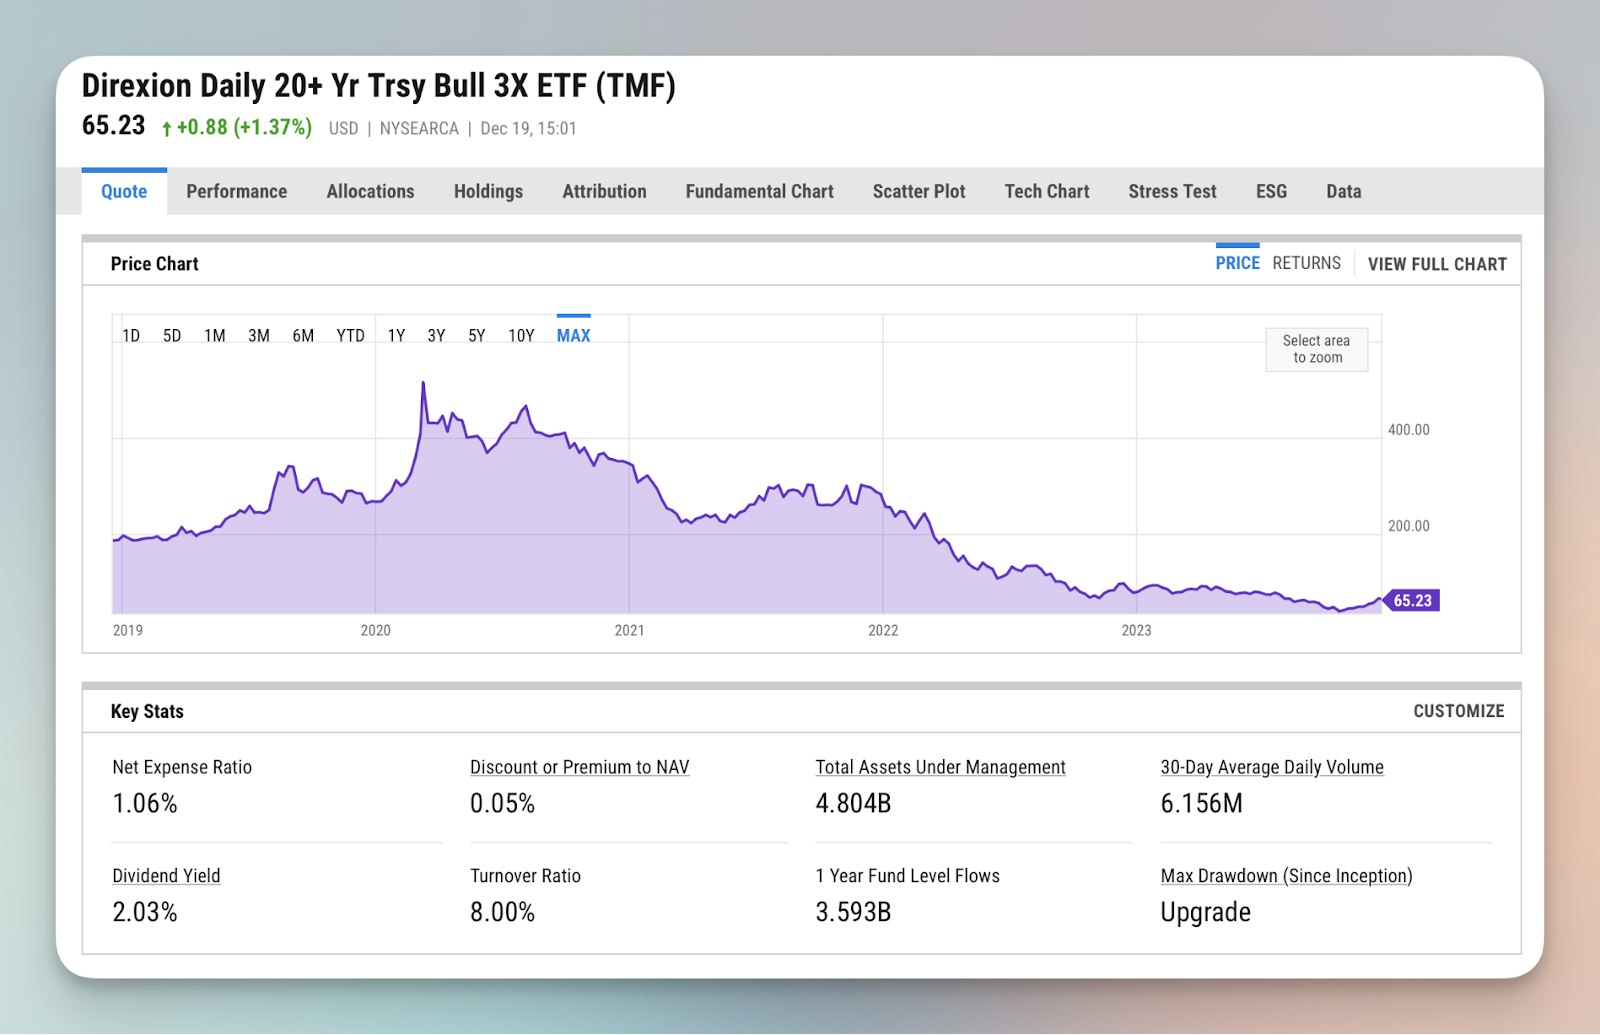Open the Dividend Yield definition link
The height and width of the screenshot is (1035, 1600).
[166, 875]
